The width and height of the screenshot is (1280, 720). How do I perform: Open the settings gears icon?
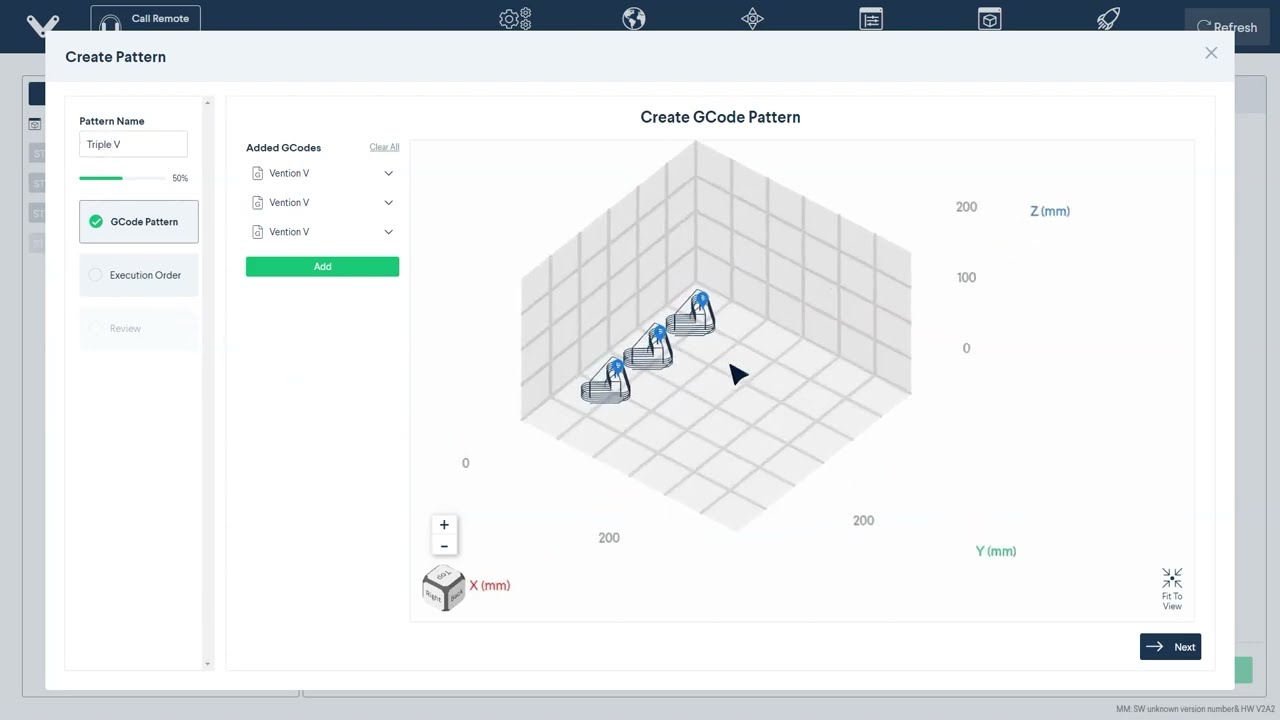pyautogui.click(x=514, y=18)
